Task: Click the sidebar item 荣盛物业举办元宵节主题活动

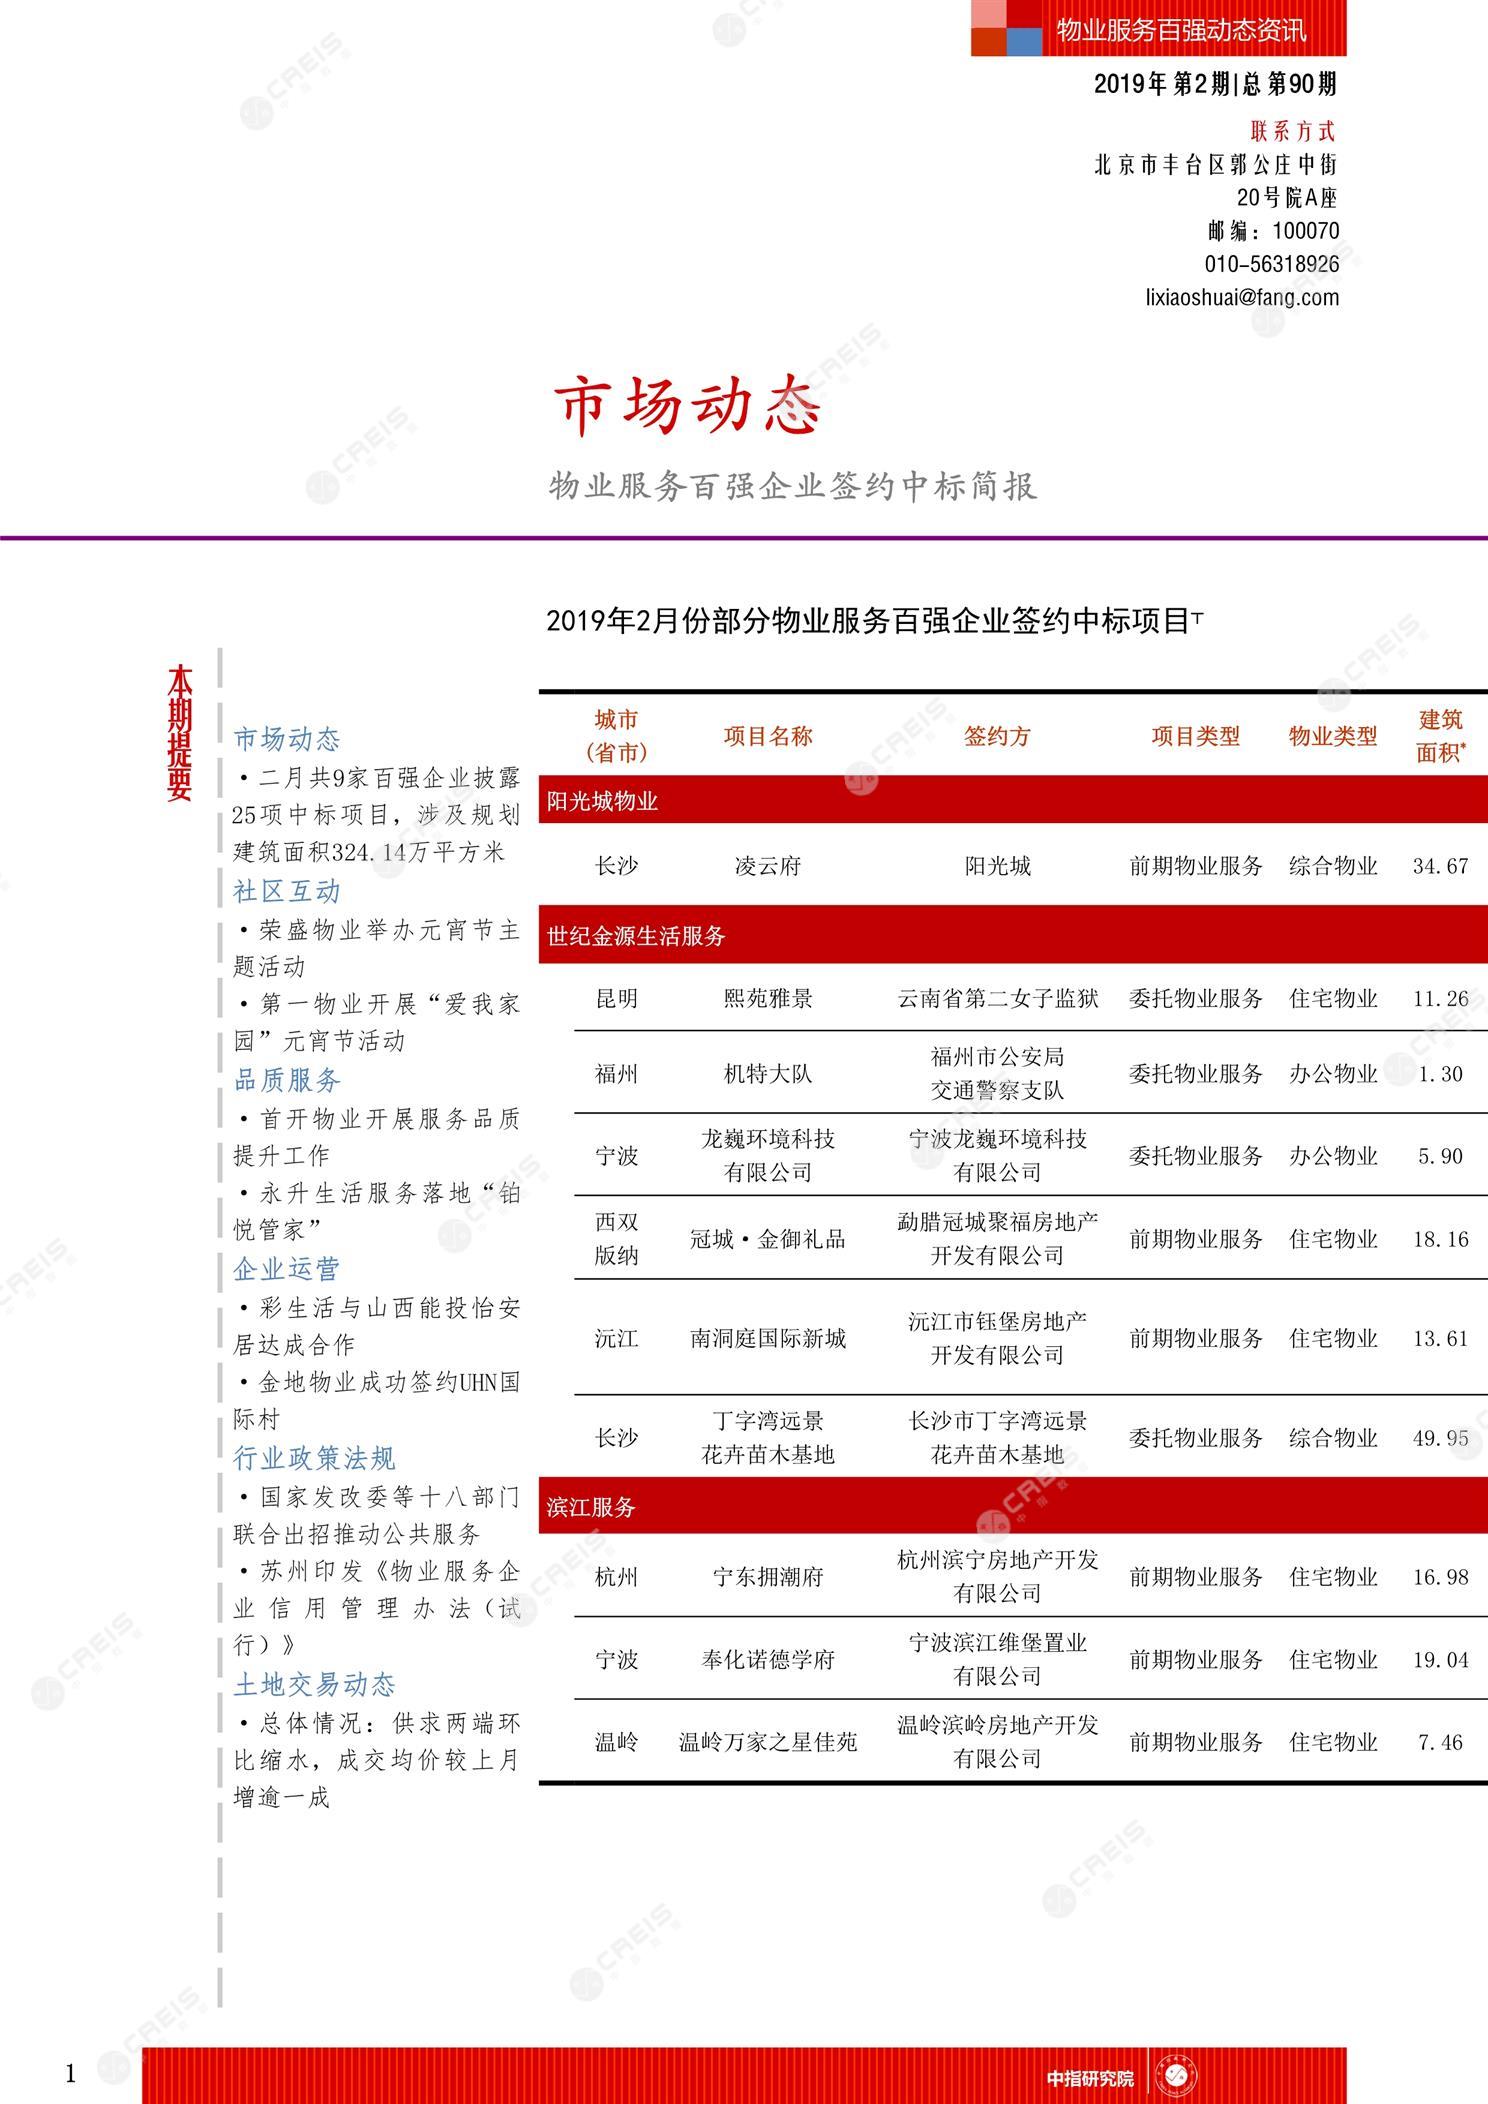Action: pos(377,948)
